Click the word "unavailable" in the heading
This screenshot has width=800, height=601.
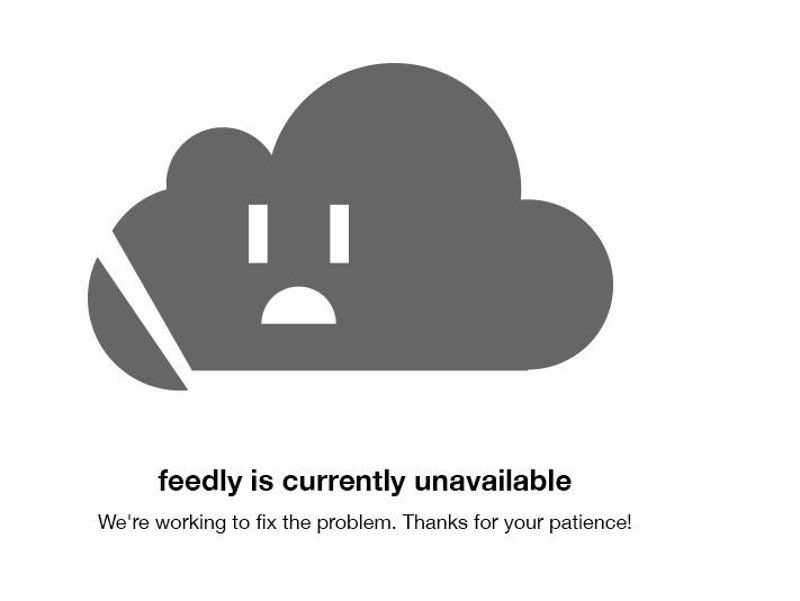[x=493, y=480]
